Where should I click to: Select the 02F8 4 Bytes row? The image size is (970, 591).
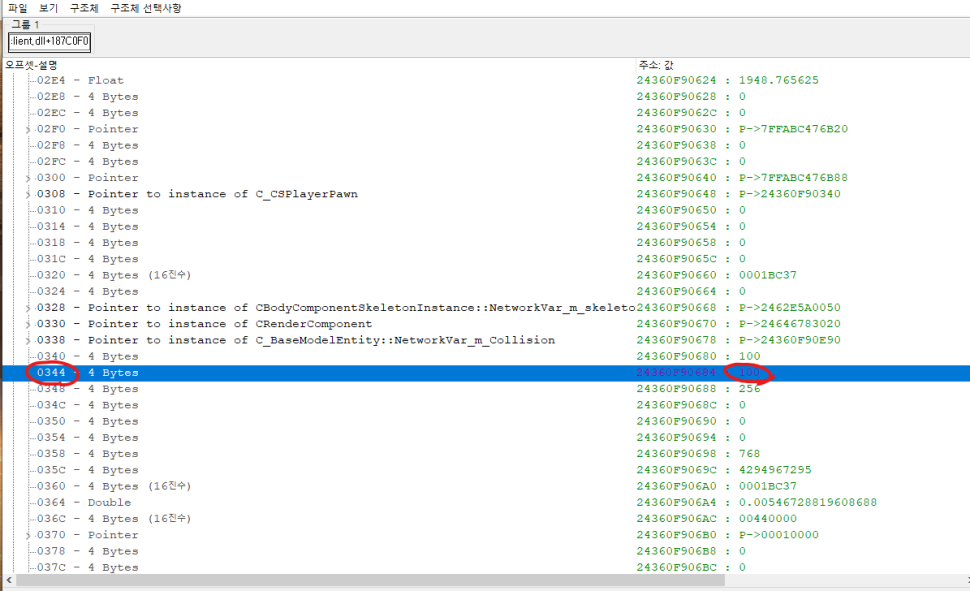87,145
